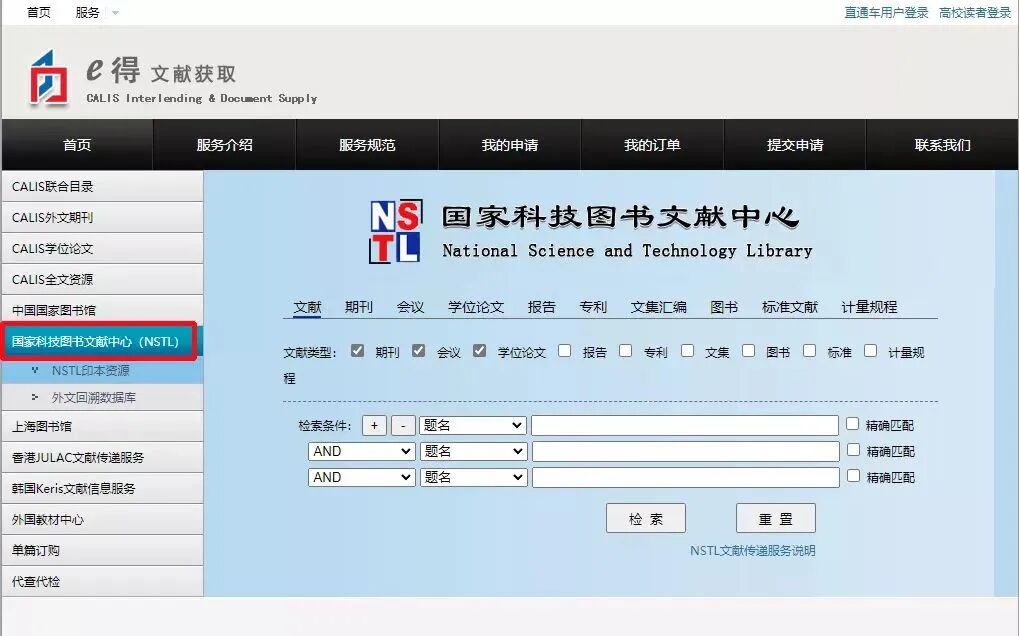Switch to the 期刊 tab
Image resolution: width=1019 pixels, height=636 pixels.
[359, 307]
